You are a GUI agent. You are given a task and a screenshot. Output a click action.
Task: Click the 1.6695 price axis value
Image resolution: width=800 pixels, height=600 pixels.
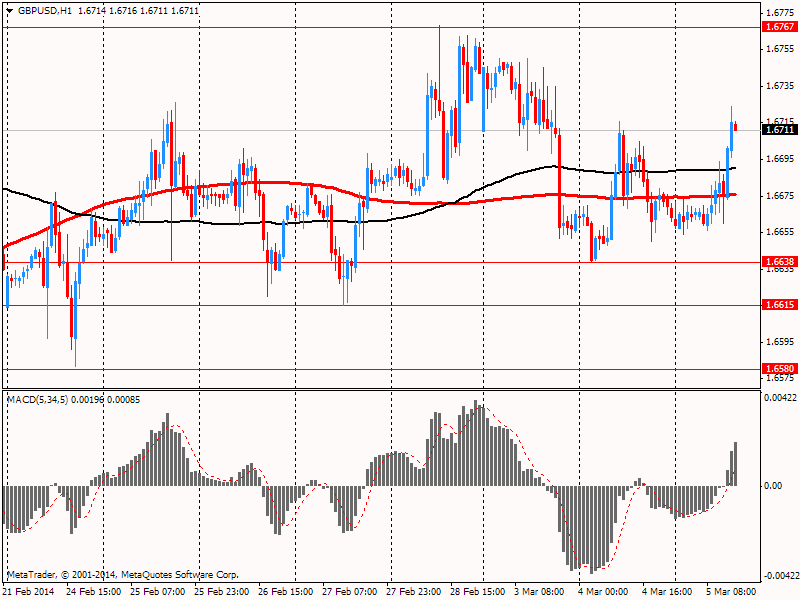[x=780, y=159]
